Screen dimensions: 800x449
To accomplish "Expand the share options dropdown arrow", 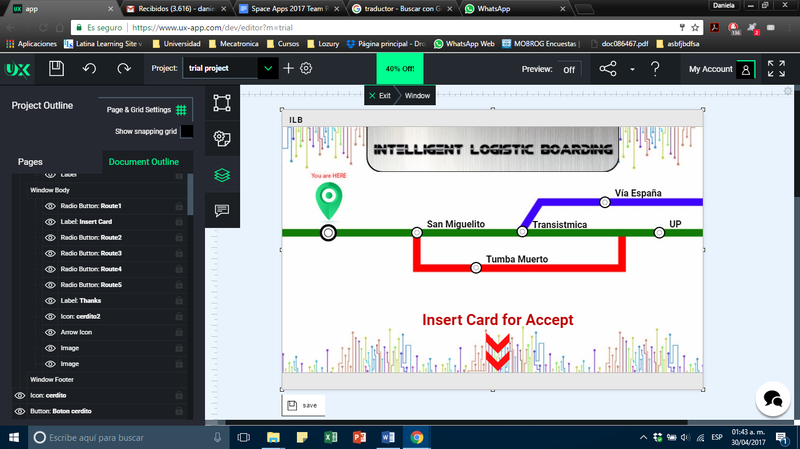I will pos(632,70).
